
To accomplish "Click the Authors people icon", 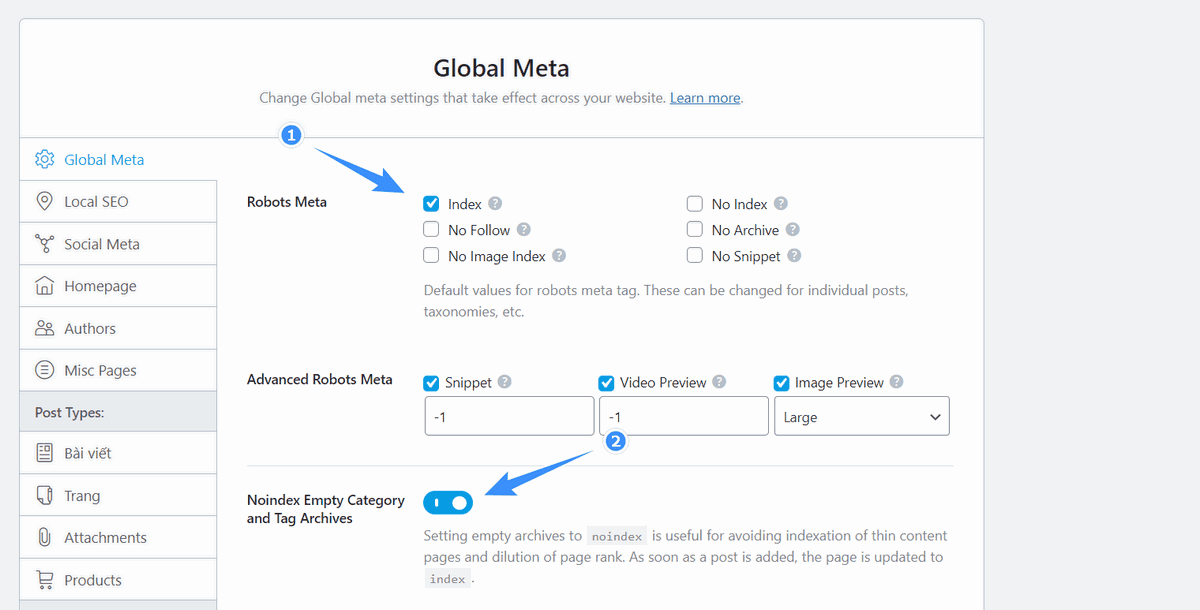I will coord(44,328).
